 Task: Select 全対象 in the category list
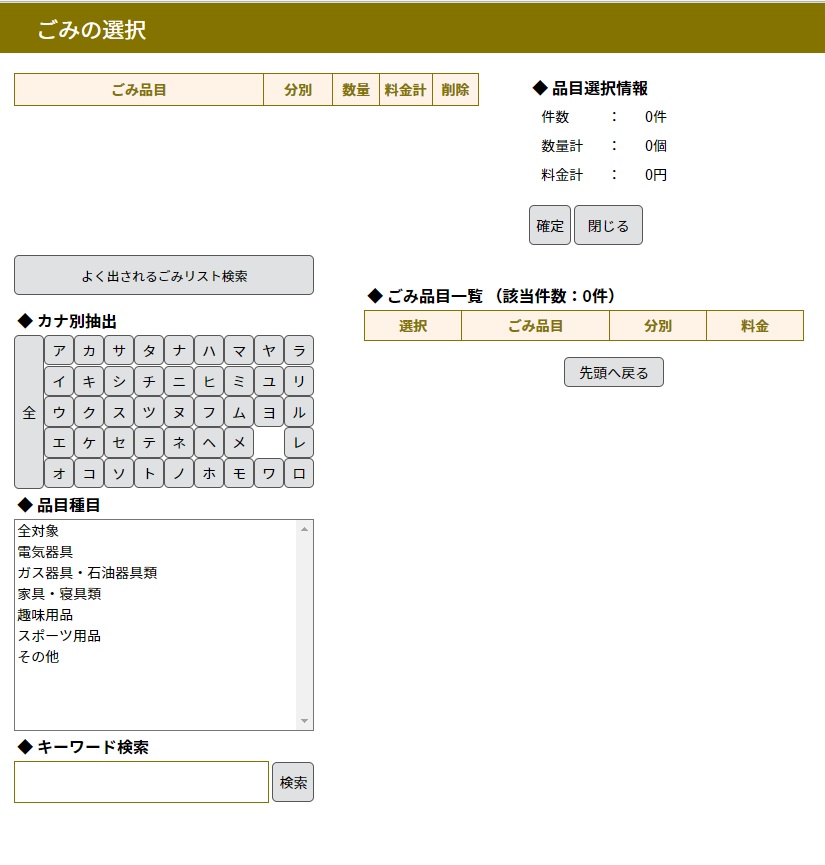[156, 531]
